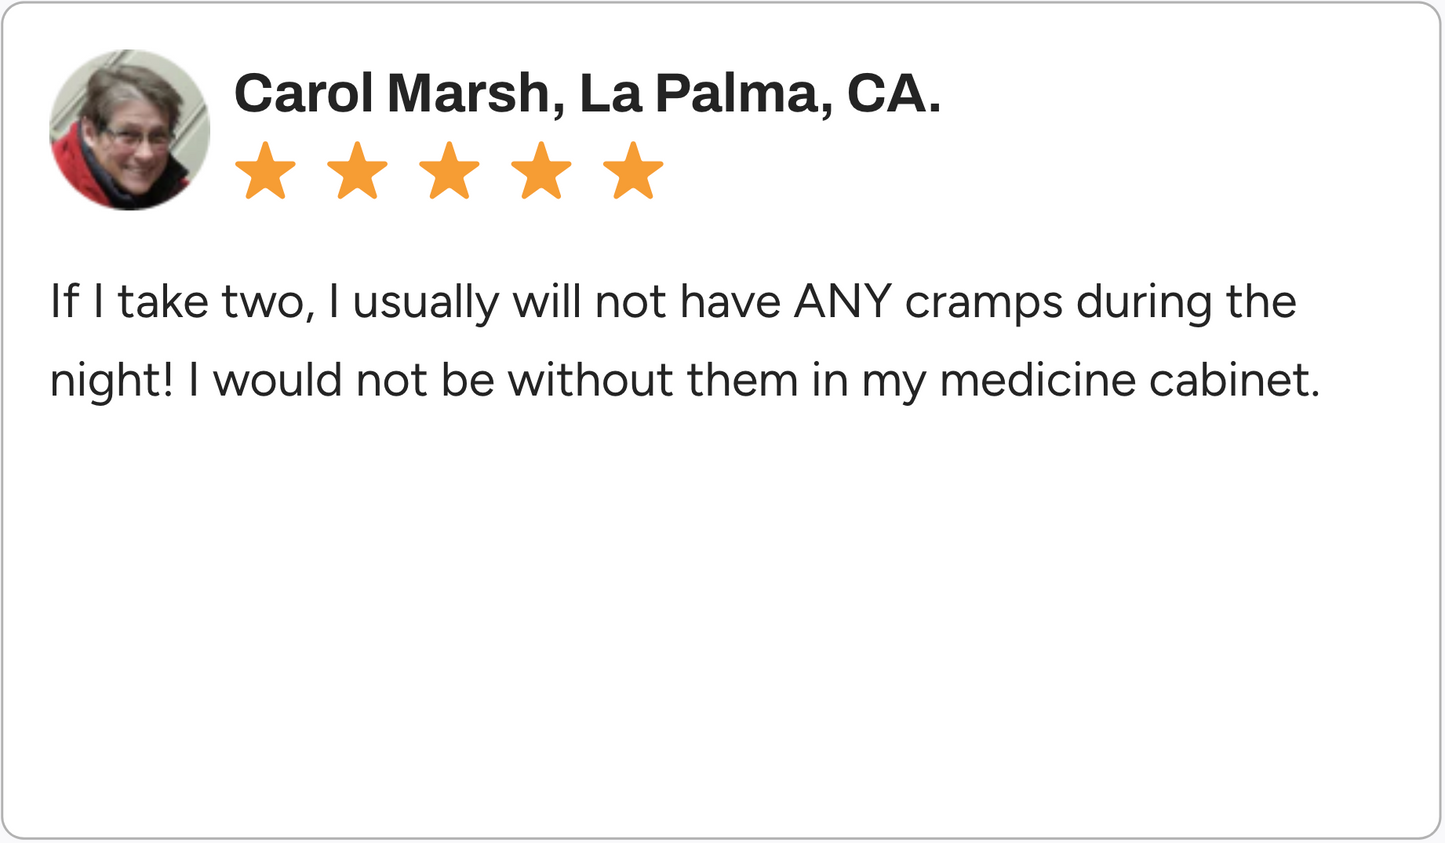The height and width of the screenshot is (843, 1445).
Task: Click the fifth (last) rating star
Action: pos(633,171)
